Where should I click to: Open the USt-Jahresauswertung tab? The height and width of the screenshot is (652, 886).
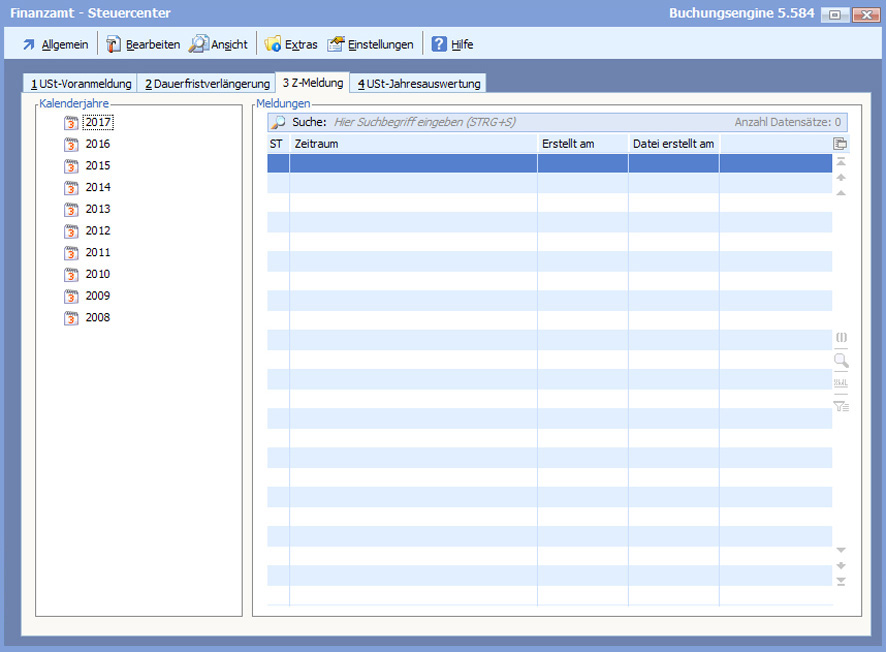point(418,84)
